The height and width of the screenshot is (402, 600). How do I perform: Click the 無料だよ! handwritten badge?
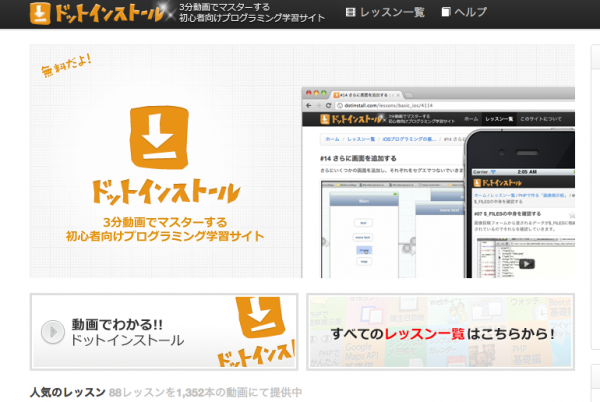pos(66,65)
